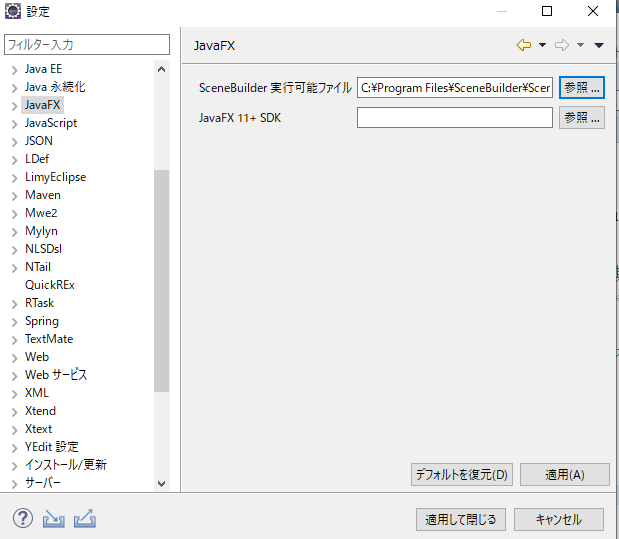Select the サーバー category
Viewport: 619px width, 539px height.
tap(43, 483)
